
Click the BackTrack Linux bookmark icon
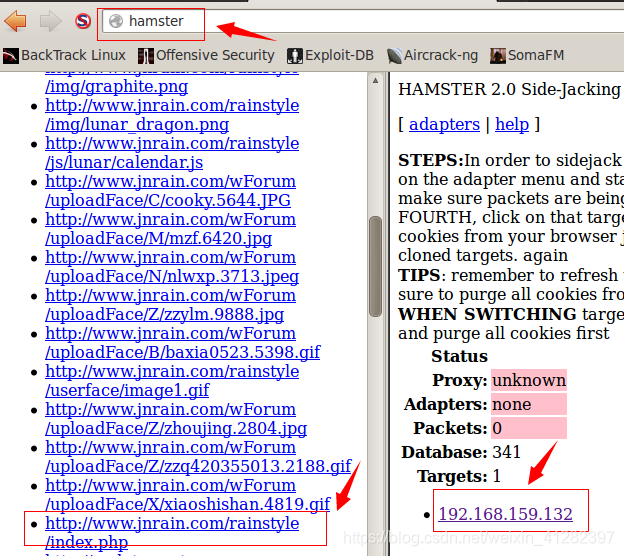[10, 56]
